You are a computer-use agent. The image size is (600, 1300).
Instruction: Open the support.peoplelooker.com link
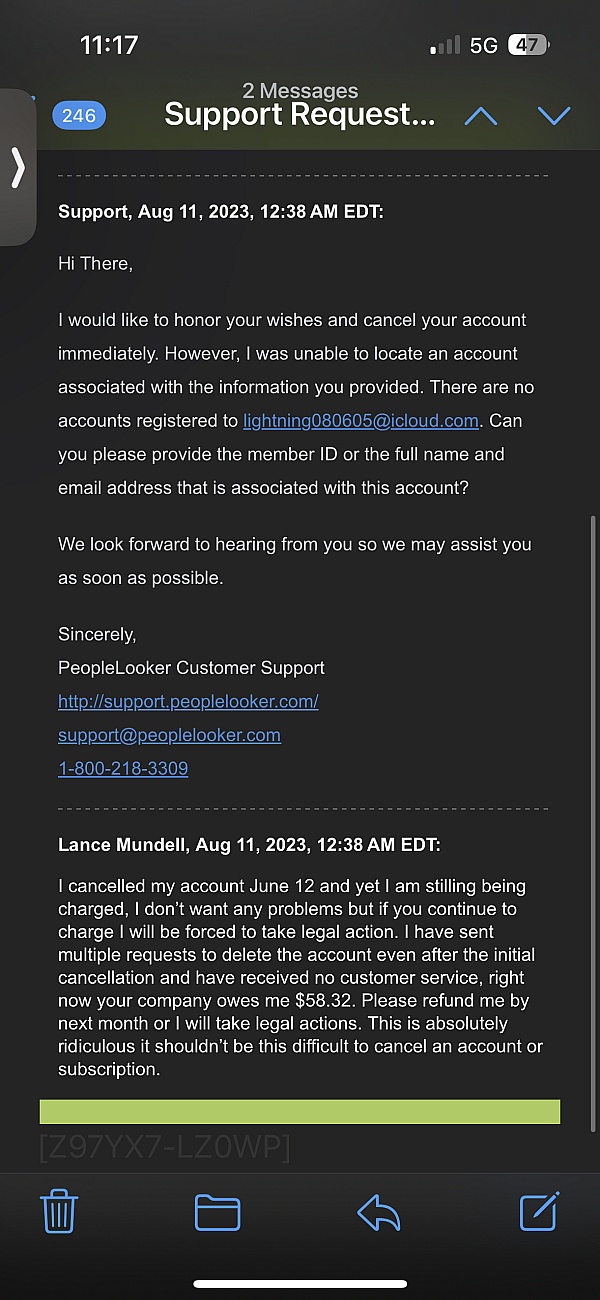[188, 702]
